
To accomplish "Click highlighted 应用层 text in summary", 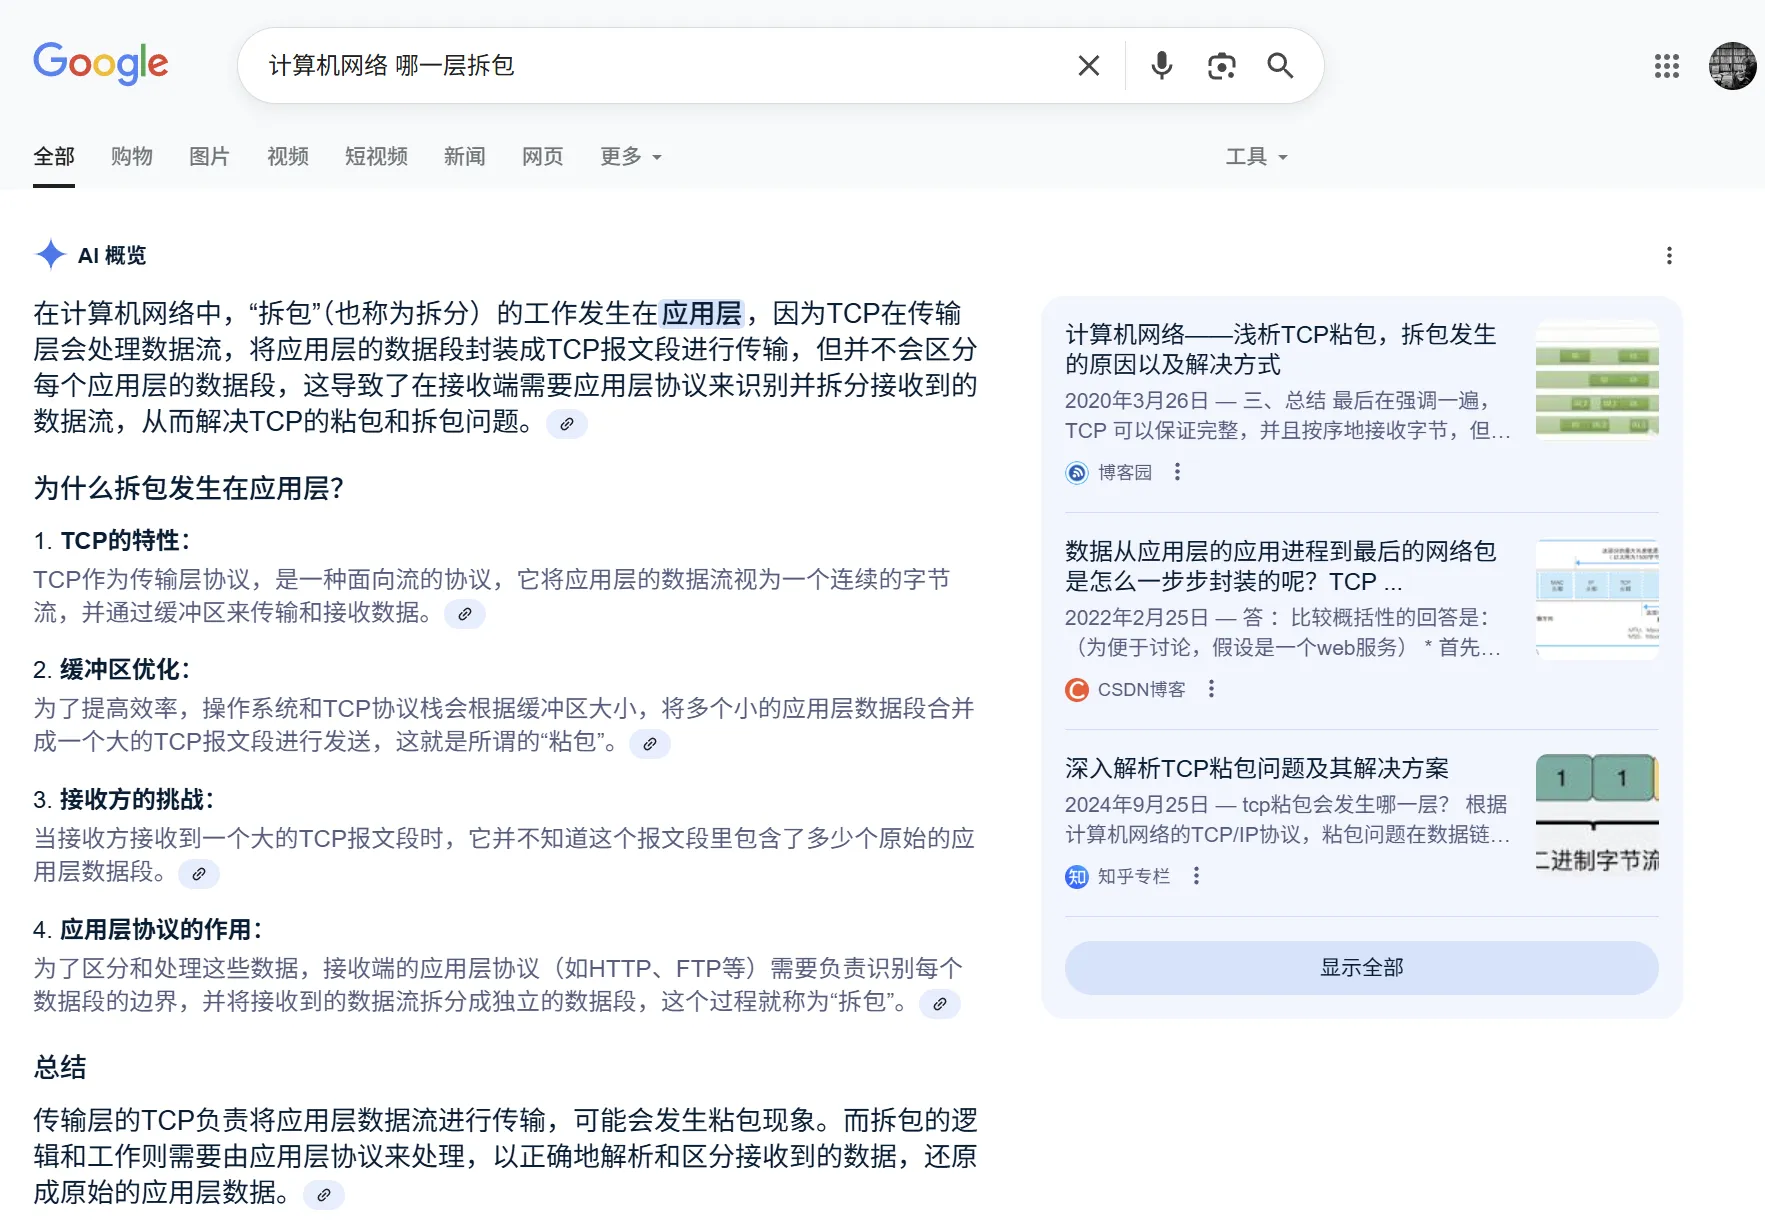I will coord(702,313).
